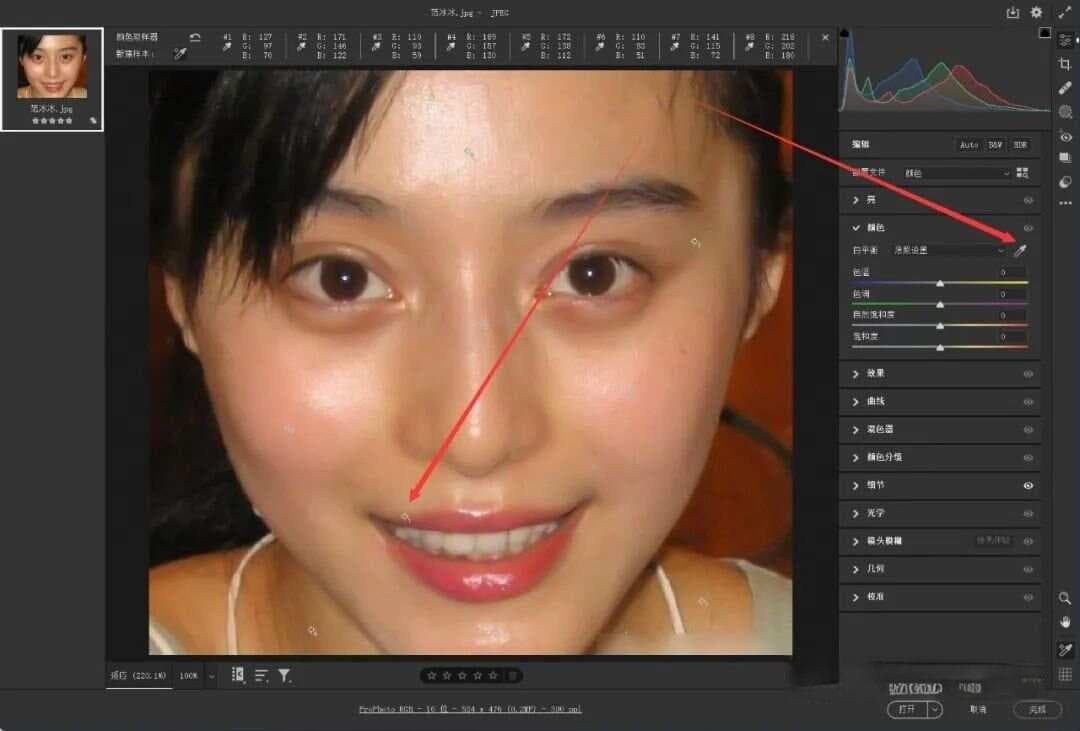Click the 色调 tint slider handle
The width and height of the screenshot is (1080, 731).
[x=940, y=305]
